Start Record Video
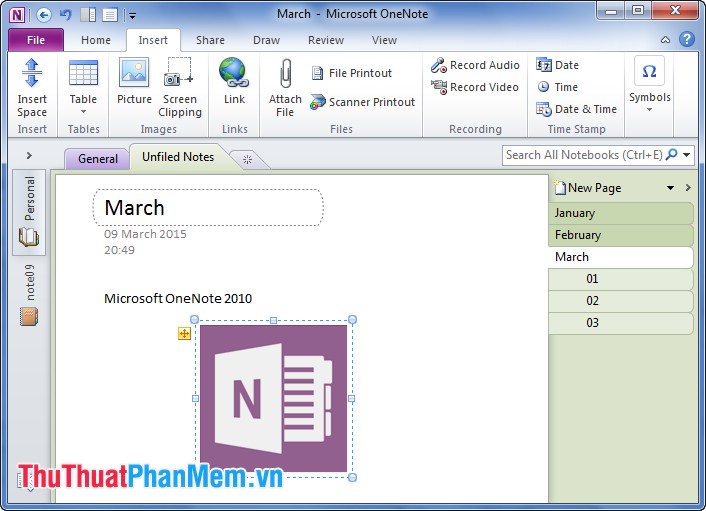Viewport: 706px width, 511px height. [x=475, y=87]
